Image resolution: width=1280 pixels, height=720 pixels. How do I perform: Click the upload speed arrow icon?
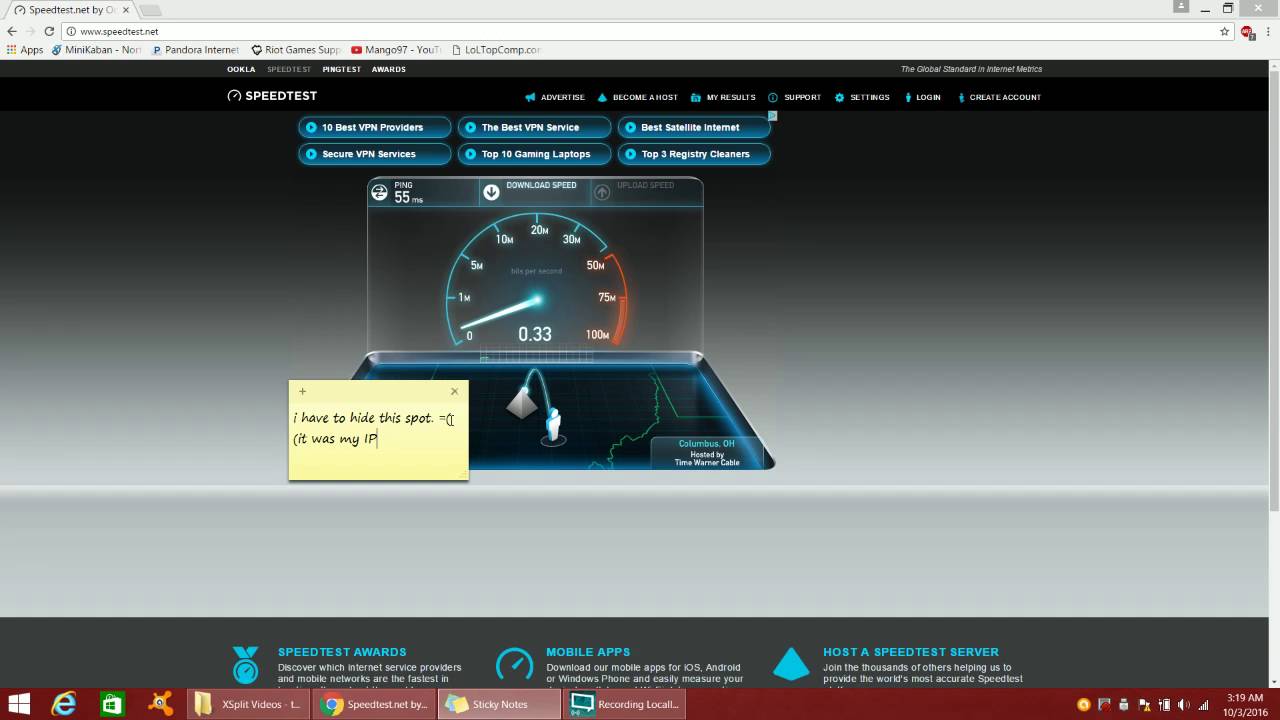(x=602, y=192)
